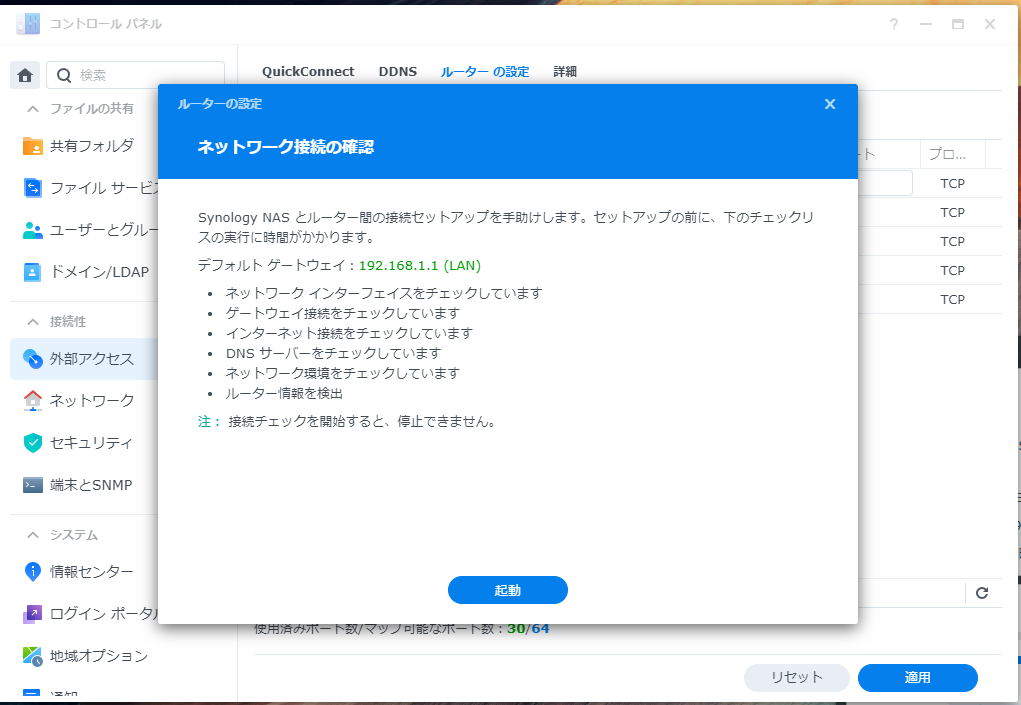This screenshot has height=705, width=1021.
Task: Open 共有フォルダ folder icon
Action: (33, 146)
